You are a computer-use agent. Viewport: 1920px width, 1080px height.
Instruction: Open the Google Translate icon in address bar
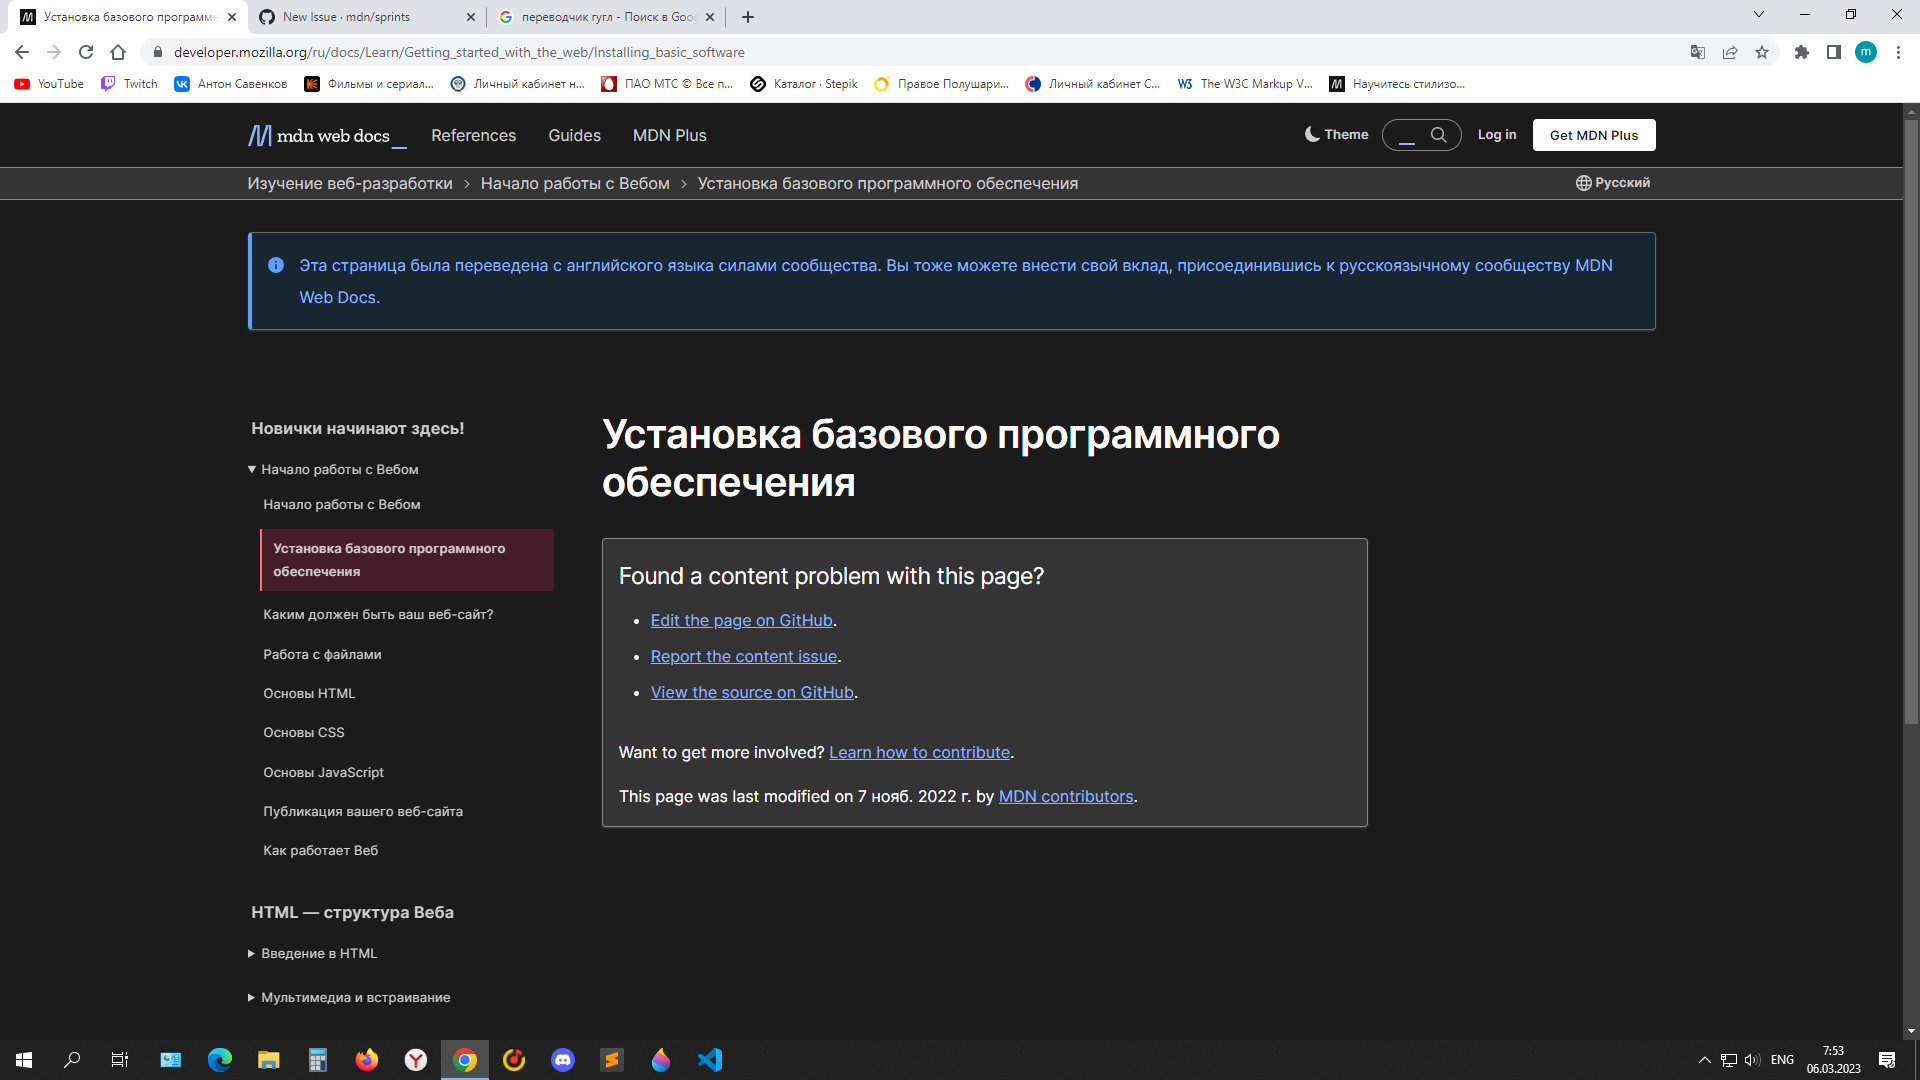click(1698, 52)
